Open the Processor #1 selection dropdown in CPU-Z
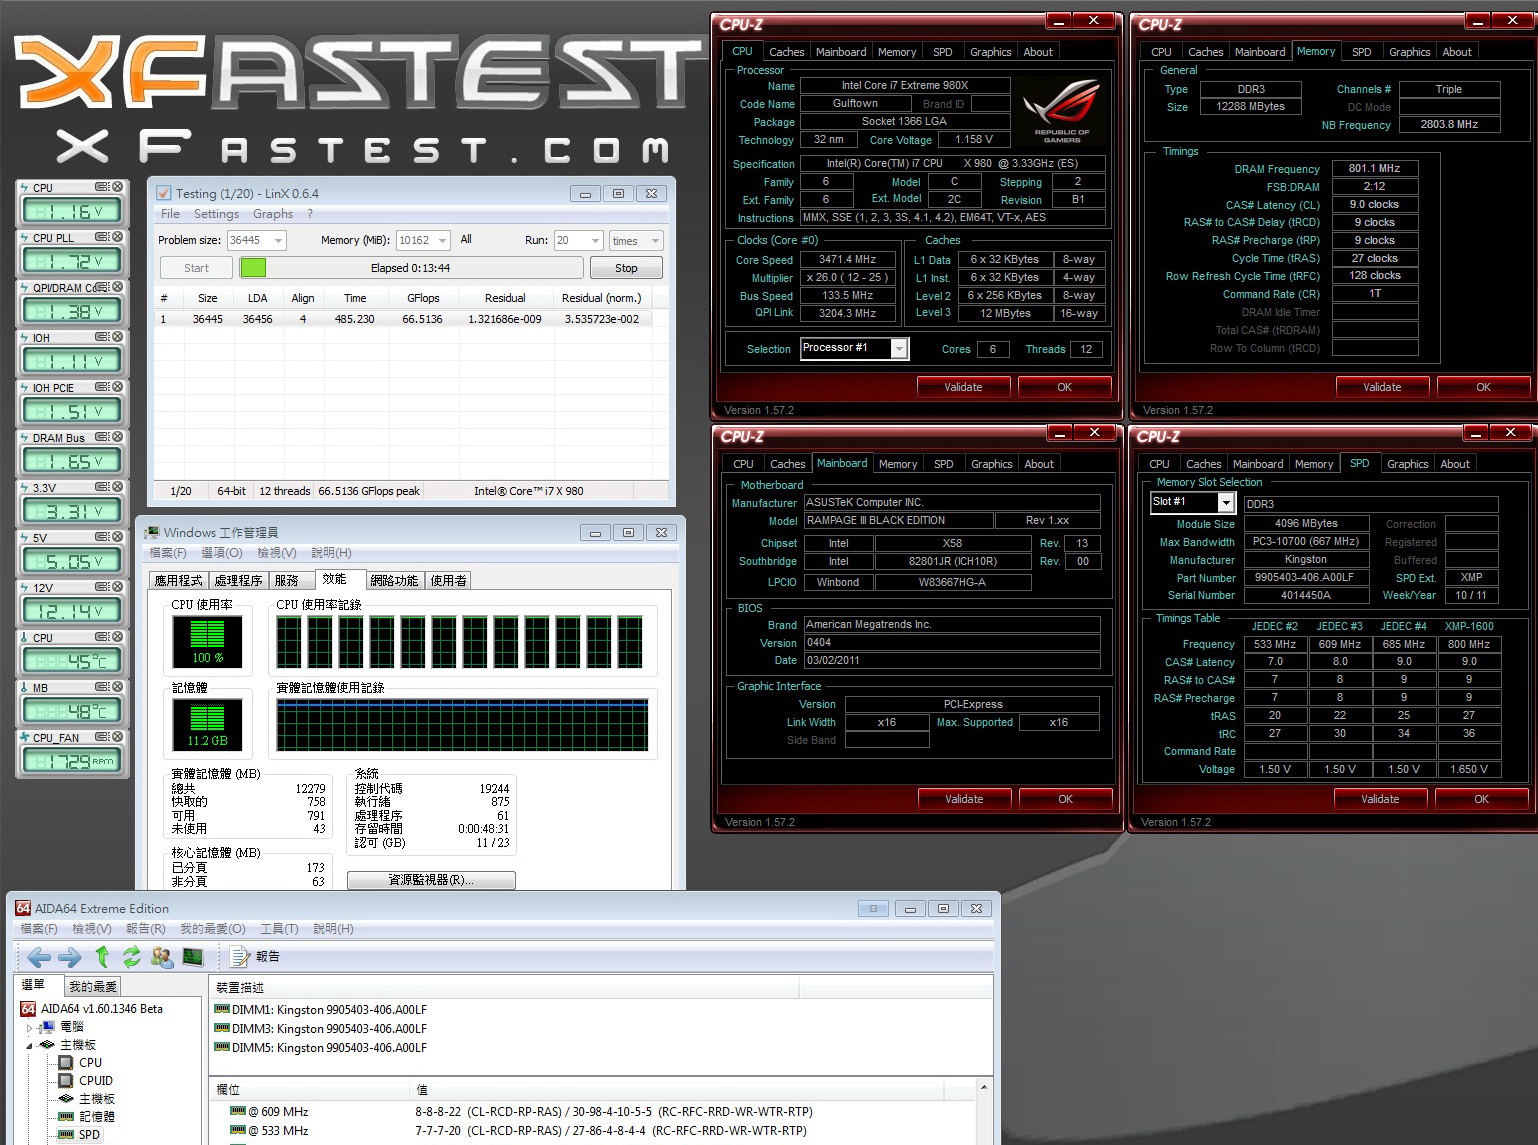Viewport: 1538px width, 1145px height. (899, 348)
